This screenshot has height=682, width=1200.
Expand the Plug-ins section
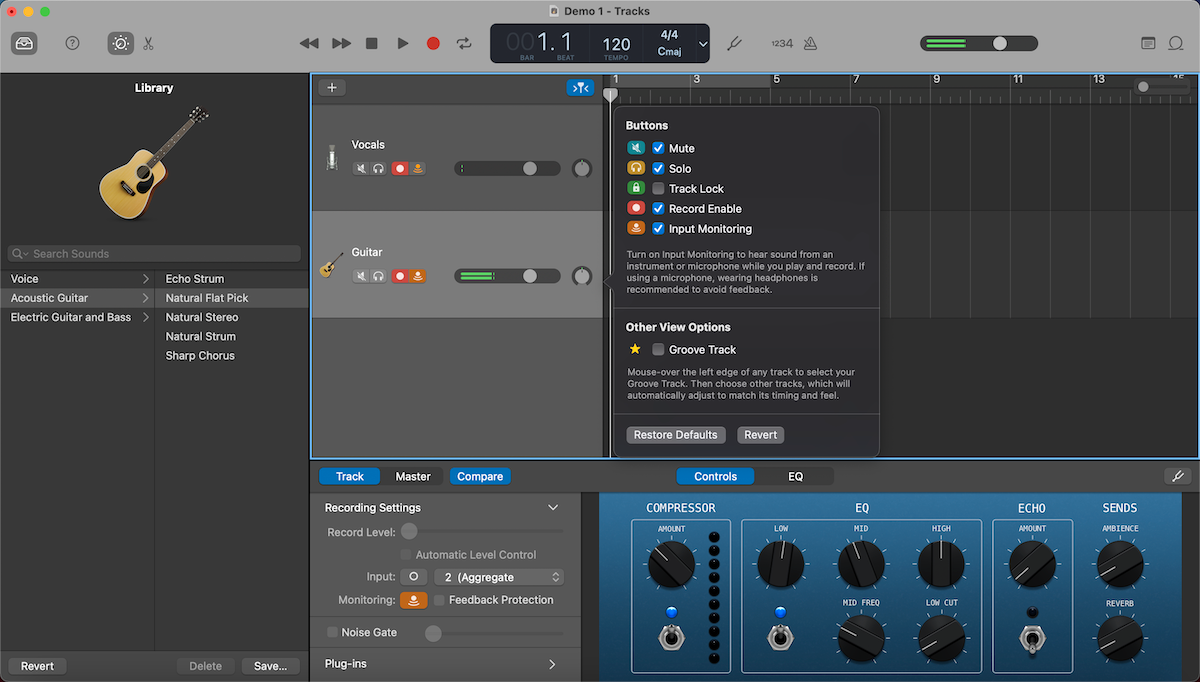553,664
